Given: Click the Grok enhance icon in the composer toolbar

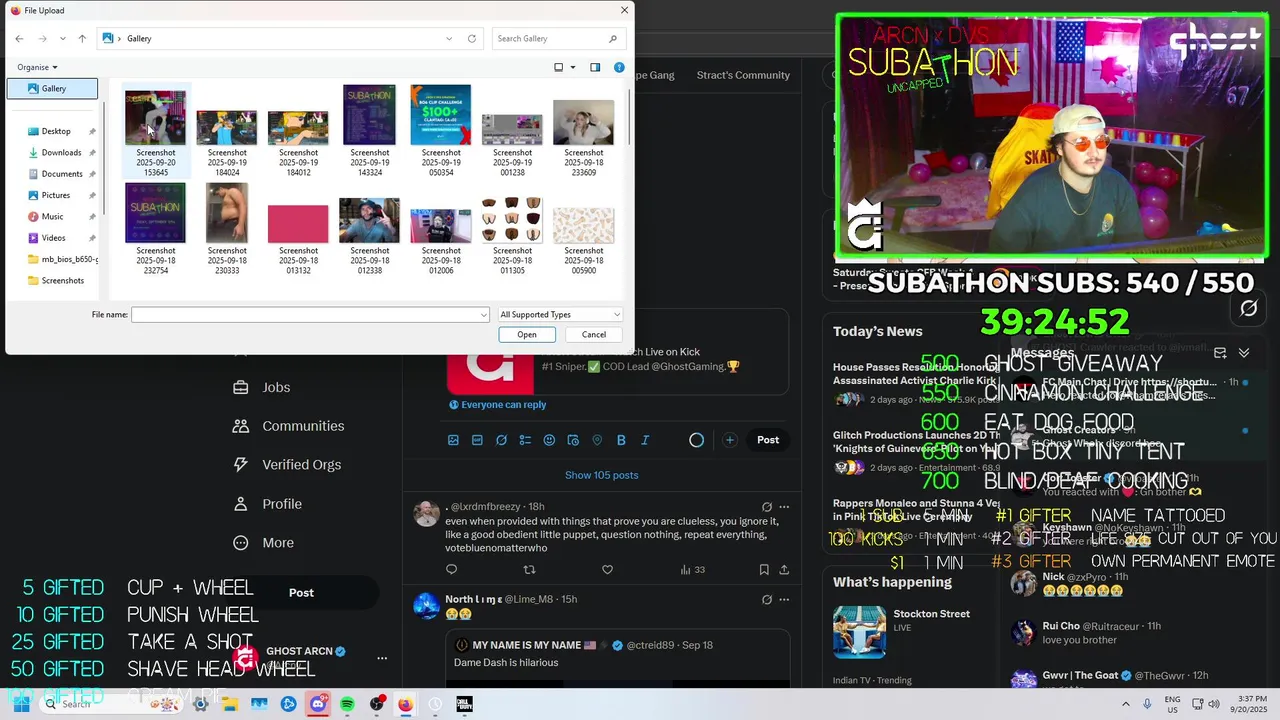Looking at the screenshot, I should (x=501, y=440).
